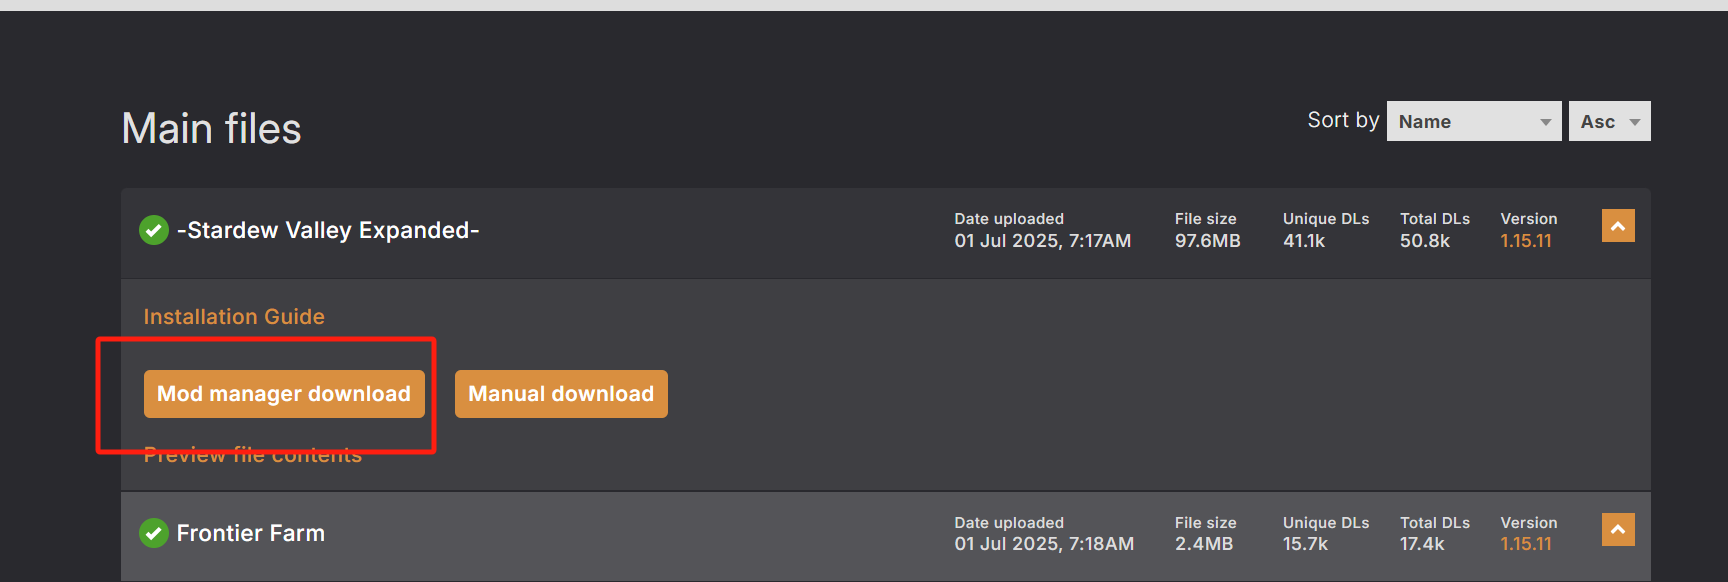Click the Main files heading
Viewport: 1728px width, 582px height.
211,129
